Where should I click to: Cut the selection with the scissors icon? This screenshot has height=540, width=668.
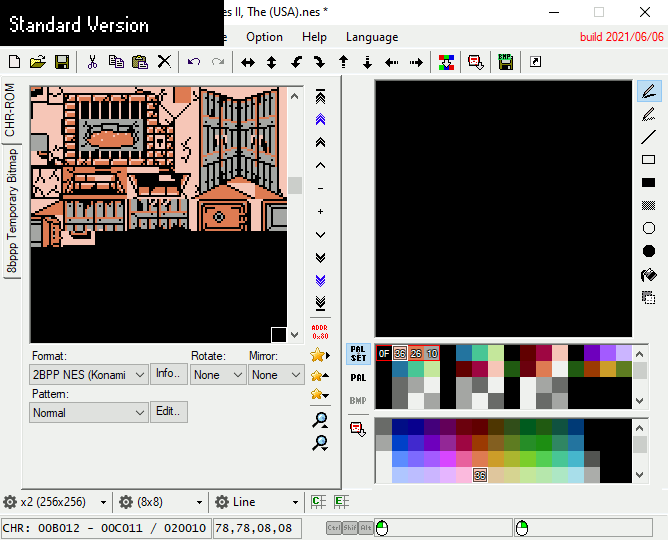point(92,62)
